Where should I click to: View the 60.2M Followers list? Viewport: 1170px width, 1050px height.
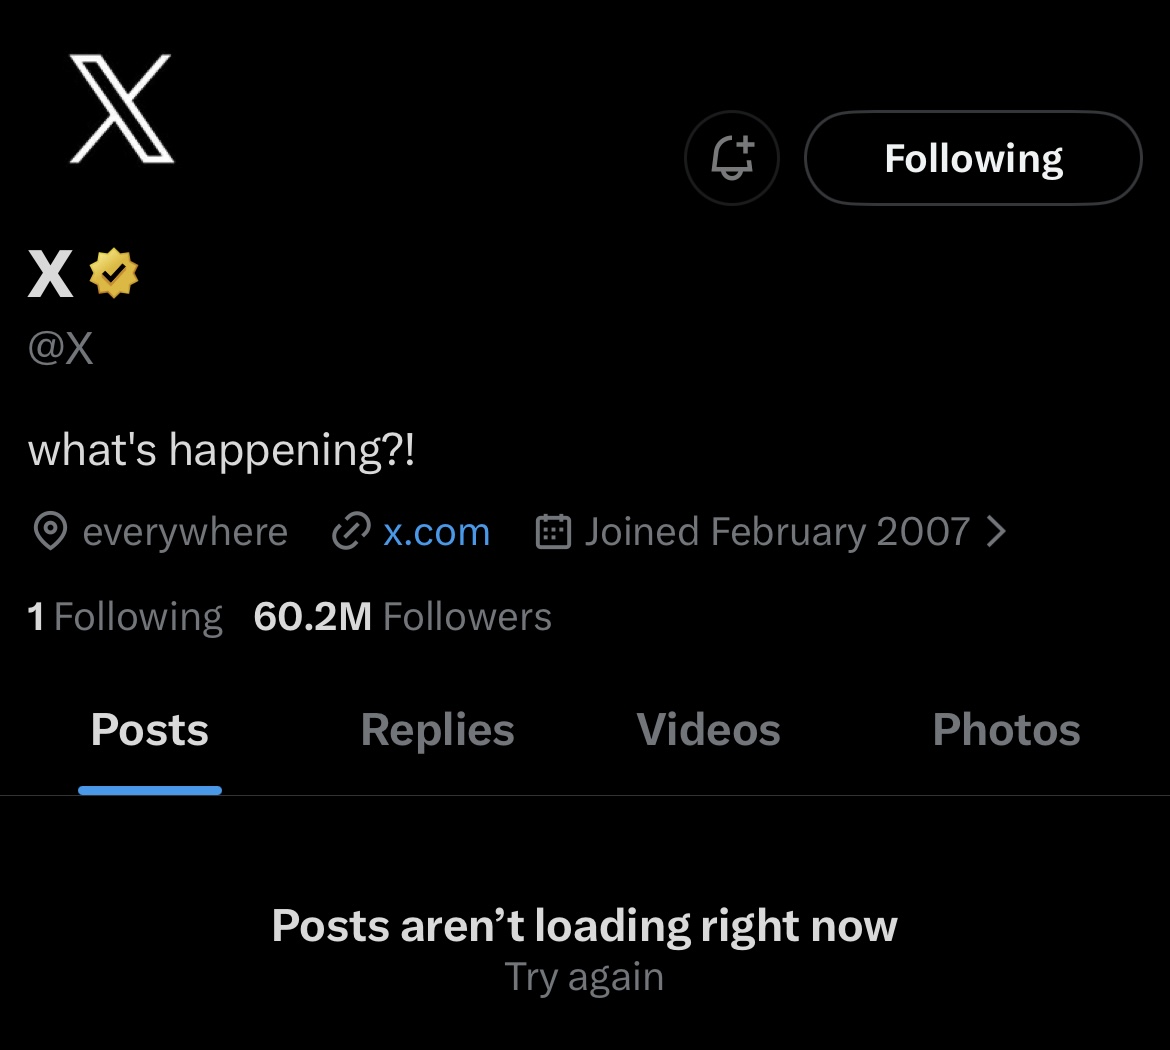(x=402, y=616)
